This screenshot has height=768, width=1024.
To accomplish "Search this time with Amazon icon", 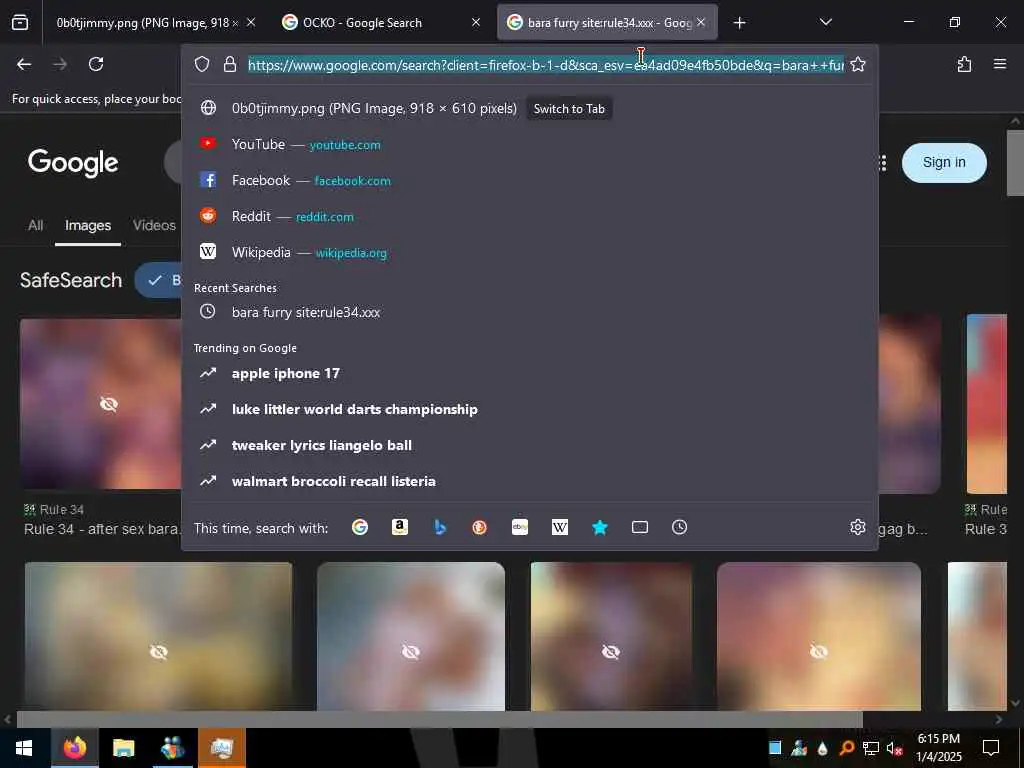I will coord(400,527).
